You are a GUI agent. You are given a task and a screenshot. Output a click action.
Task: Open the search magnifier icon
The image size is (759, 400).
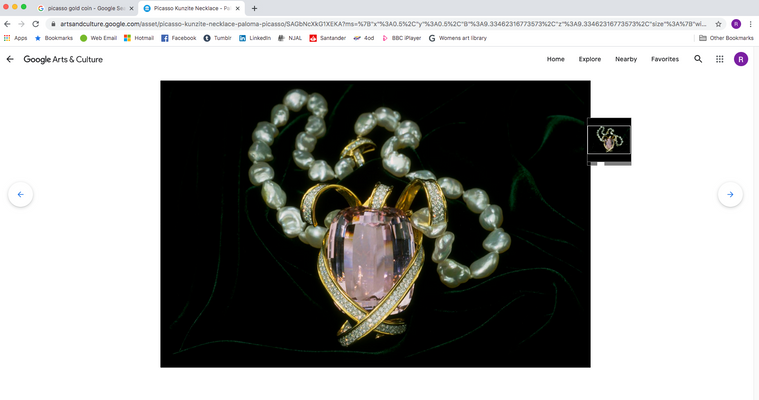[x=698, y=59]
